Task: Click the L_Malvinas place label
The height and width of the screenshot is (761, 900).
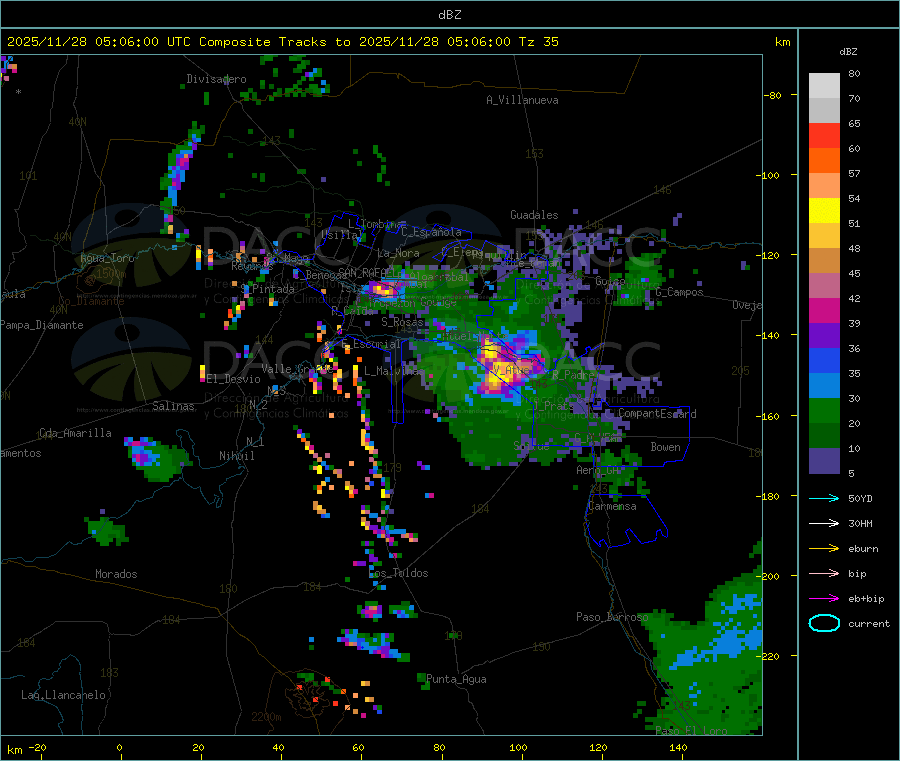Action: (x=394, y=371)
